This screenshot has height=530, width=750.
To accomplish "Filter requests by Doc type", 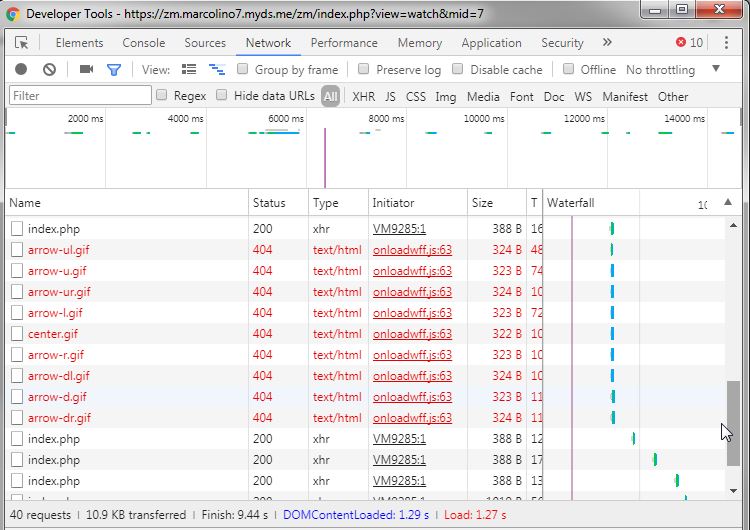I will pos(554,97).
